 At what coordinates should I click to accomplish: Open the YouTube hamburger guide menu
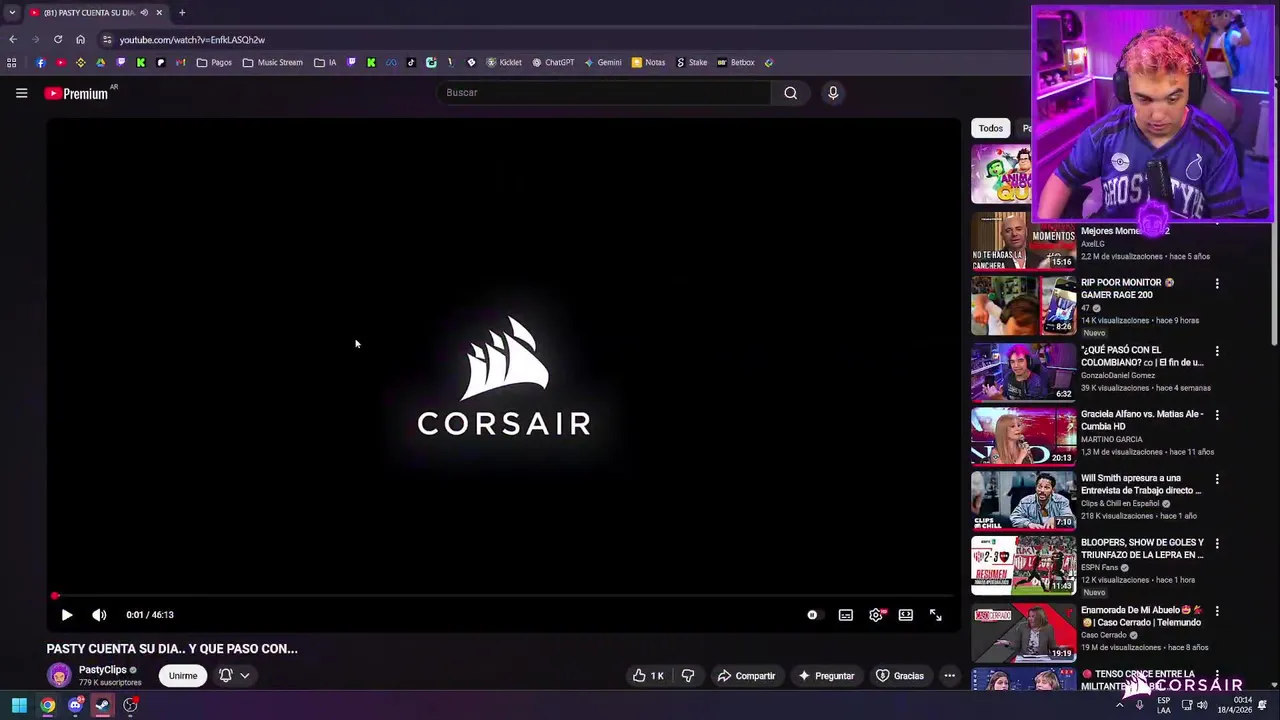(x=21, y=93)
